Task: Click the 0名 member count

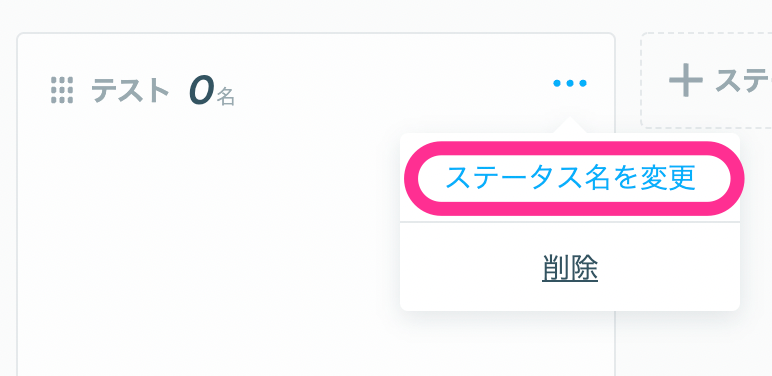Action: point(211,92)
